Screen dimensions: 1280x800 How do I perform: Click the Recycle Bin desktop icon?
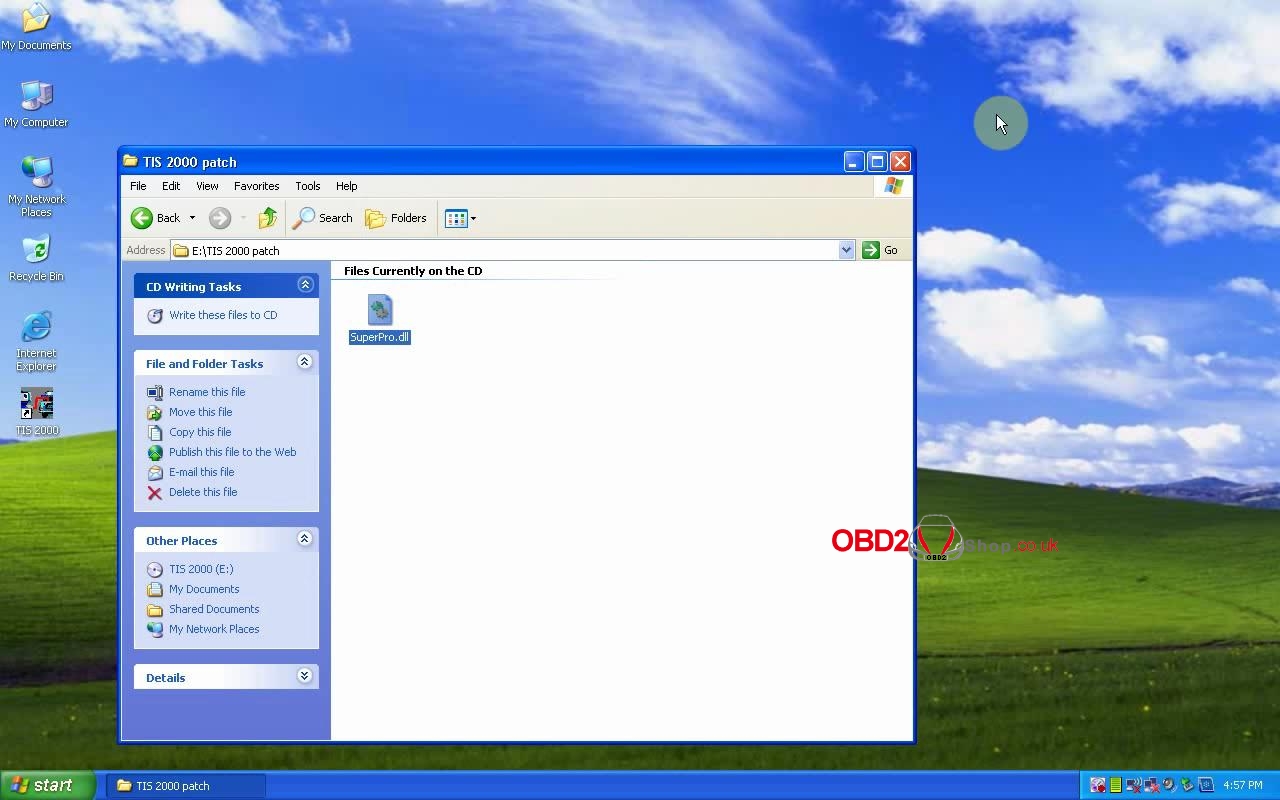tap(36, 251)
